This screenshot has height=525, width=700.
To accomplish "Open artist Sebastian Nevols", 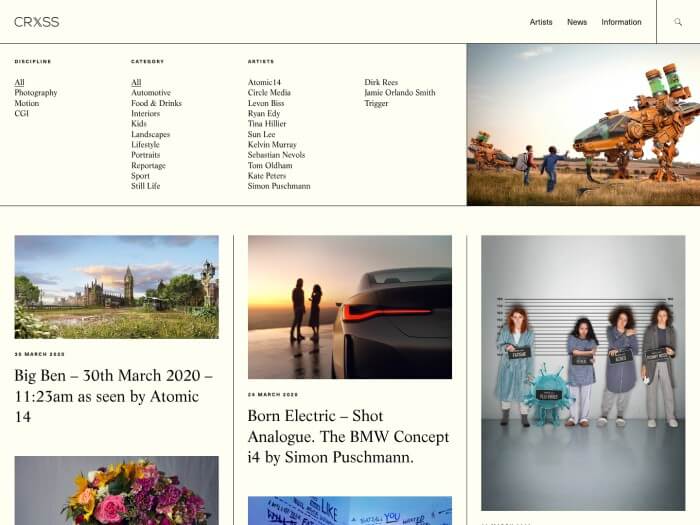I will coord(276,155).
